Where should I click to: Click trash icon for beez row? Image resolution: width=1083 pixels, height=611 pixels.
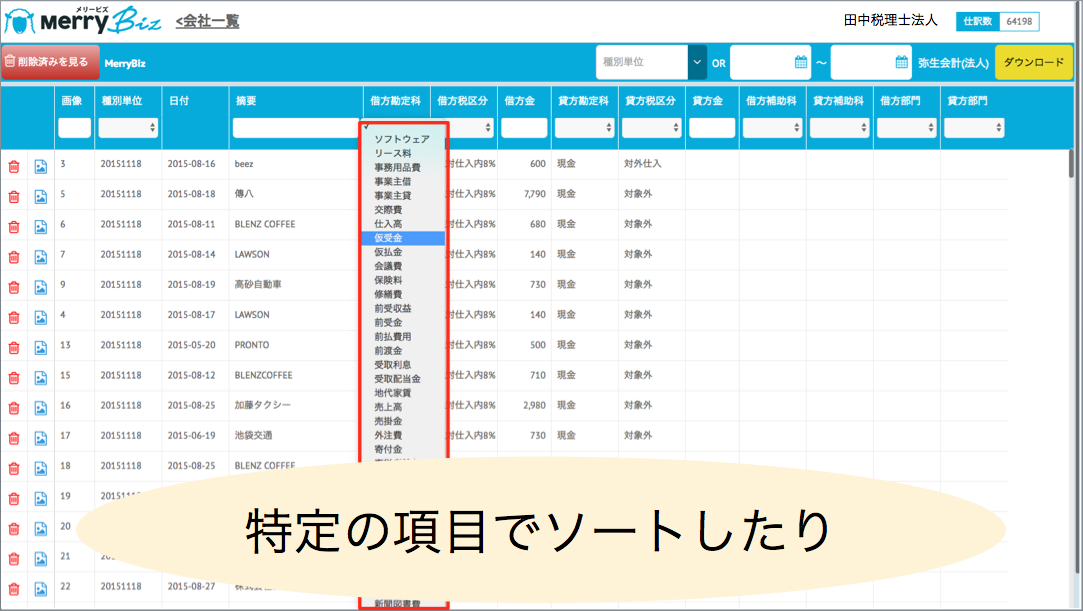pyautogui.click(x=14, y=166)
